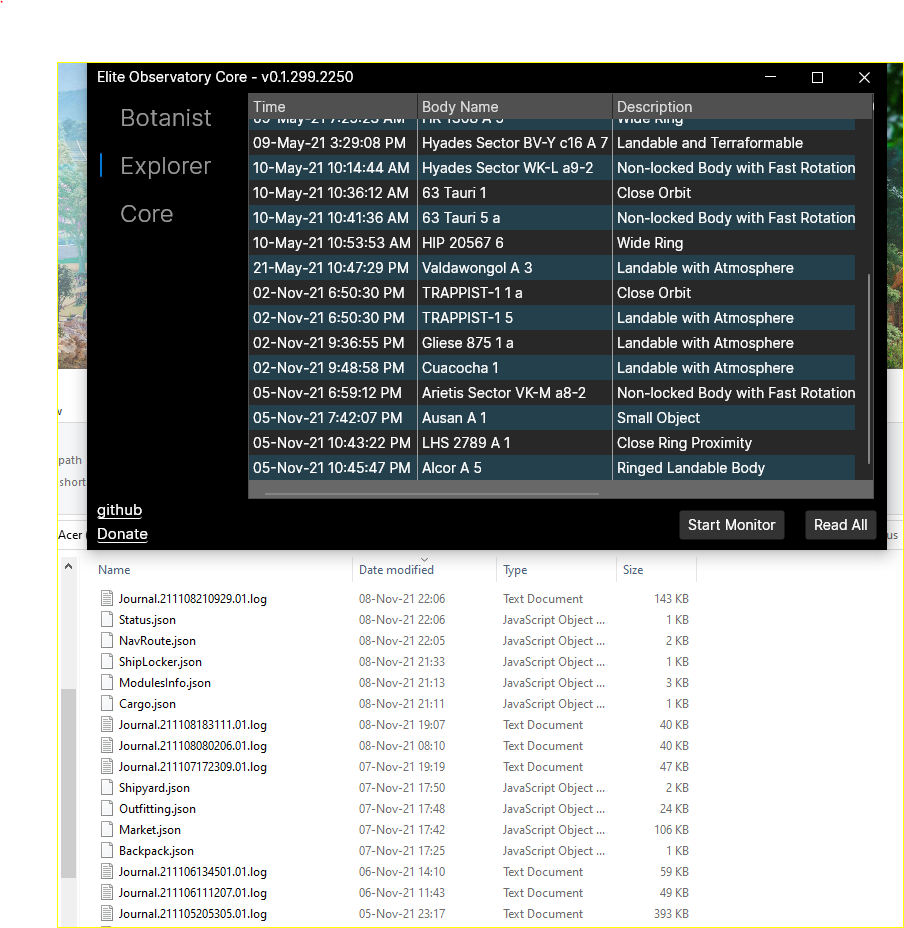This screenshot has width=904, height=928.
Task: Sort by Description column header
Action: 742,107
